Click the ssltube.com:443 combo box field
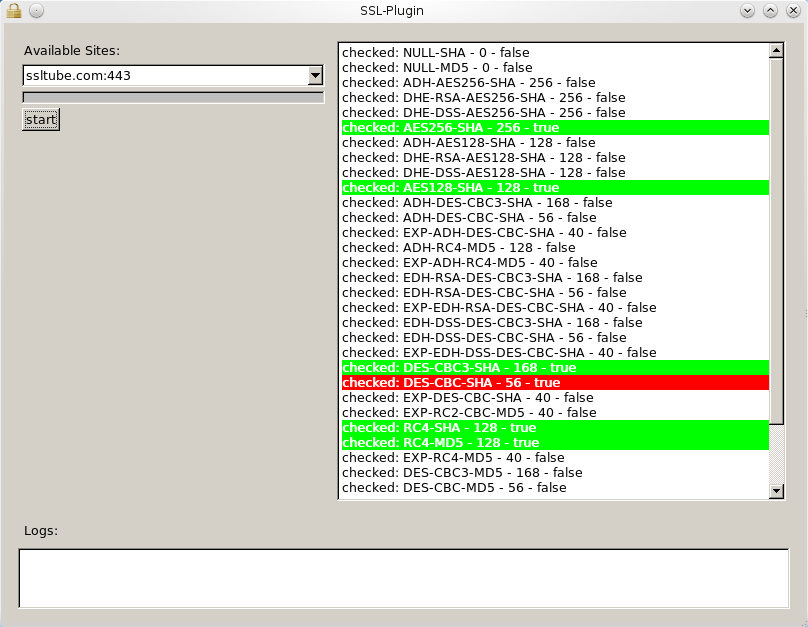The height and width of the screenshot is (627, 808). (x=165, y=76)
